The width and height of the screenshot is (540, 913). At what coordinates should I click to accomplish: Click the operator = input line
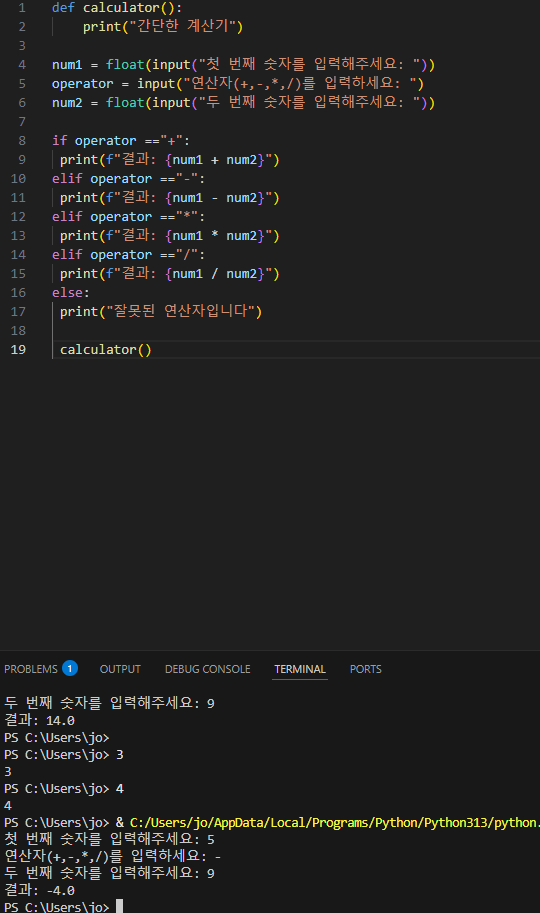pyautogui.click(x=238, y=83)
